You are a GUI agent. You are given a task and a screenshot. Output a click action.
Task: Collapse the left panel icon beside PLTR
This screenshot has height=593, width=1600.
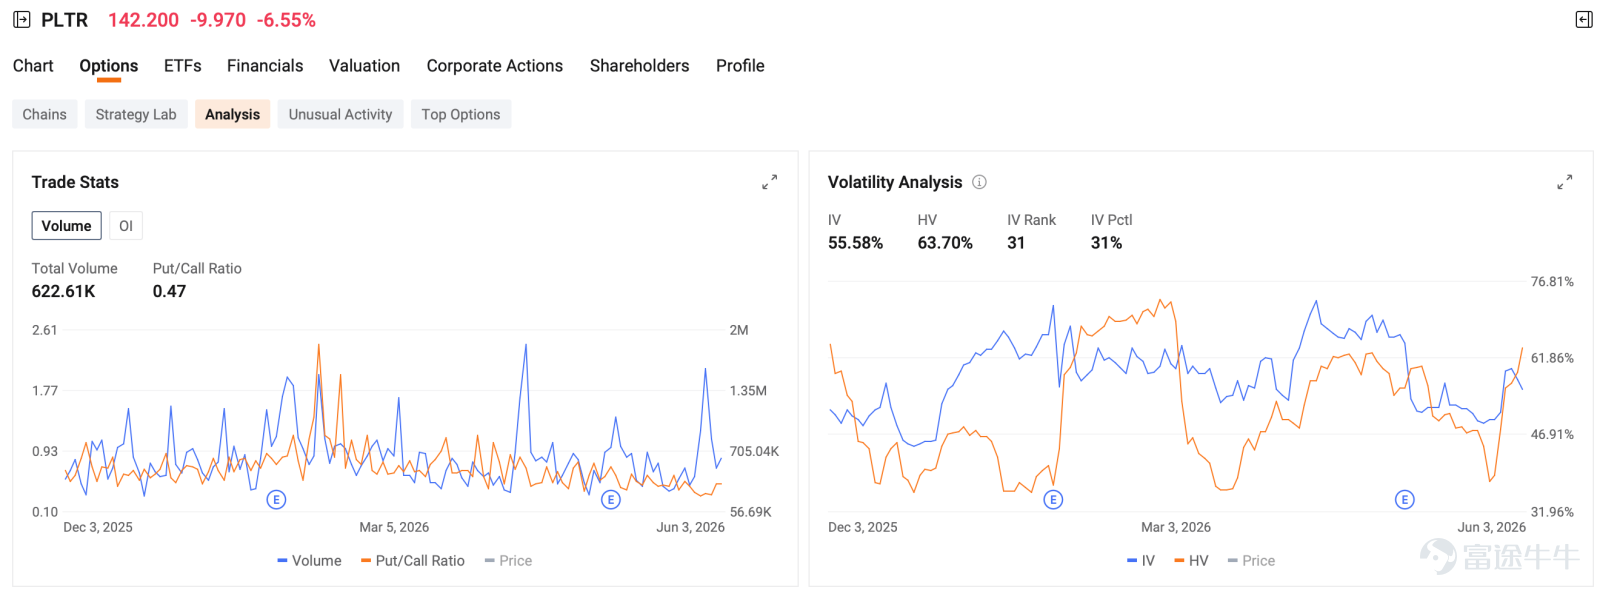pos(22,20)
